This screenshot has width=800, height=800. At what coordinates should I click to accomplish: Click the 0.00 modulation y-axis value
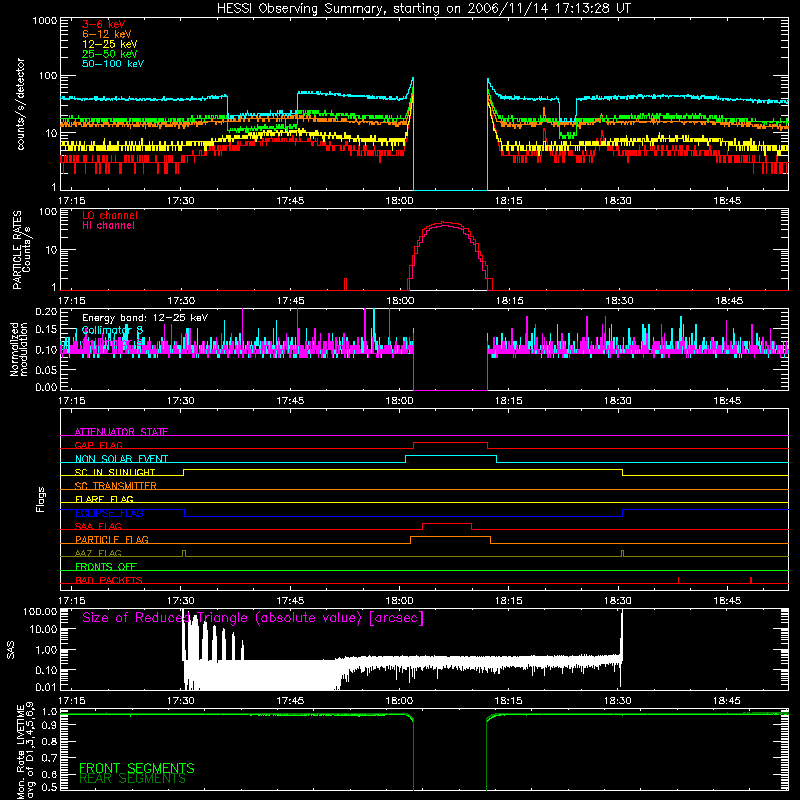click(x=46, y=387)
